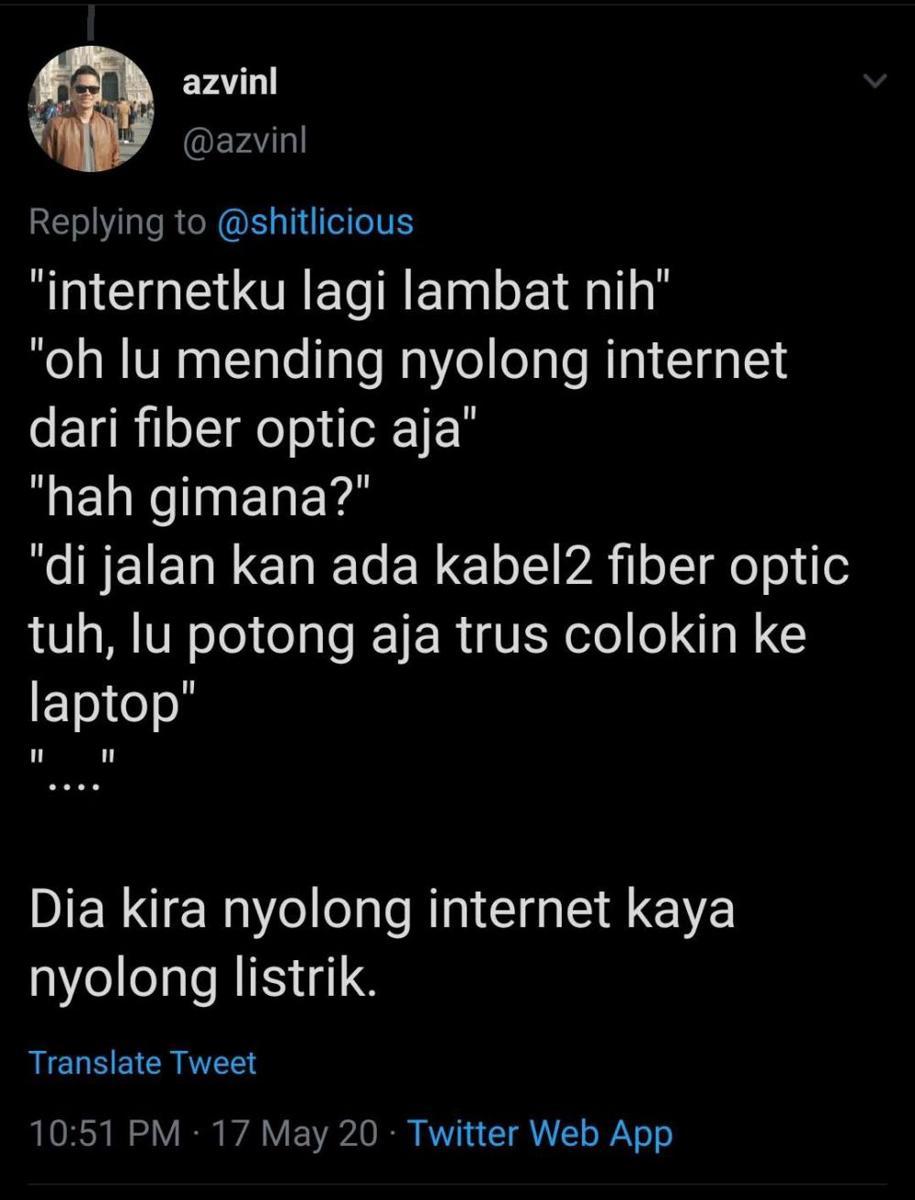Click the display name azvinl

(230, 83)
